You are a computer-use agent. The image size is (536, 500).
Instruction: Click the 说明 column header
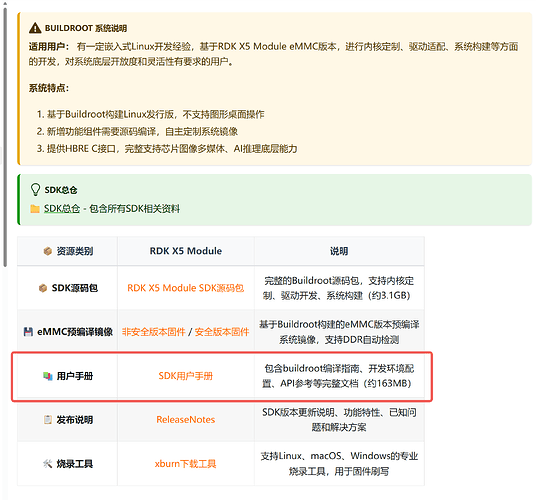339,251
